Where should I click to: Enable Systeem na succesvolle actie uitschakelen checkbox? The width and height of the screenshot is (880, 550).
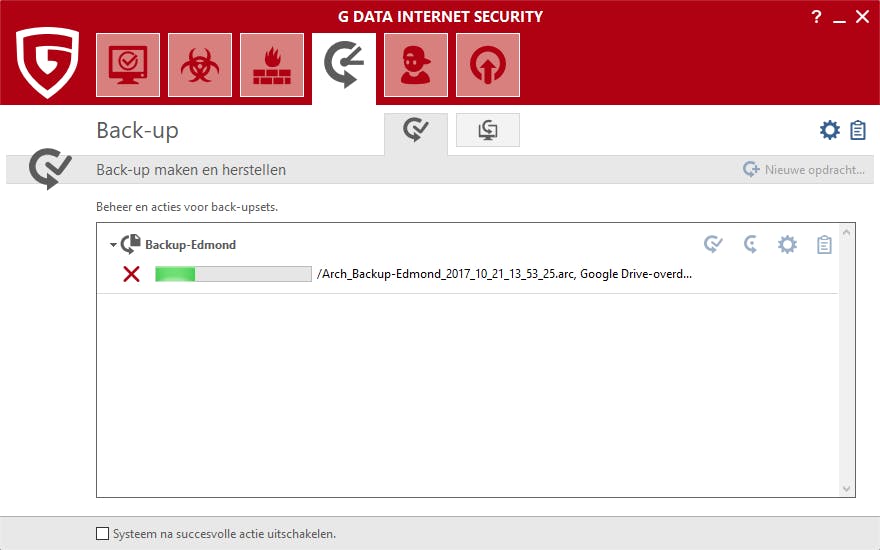click(x=103, y=533)
